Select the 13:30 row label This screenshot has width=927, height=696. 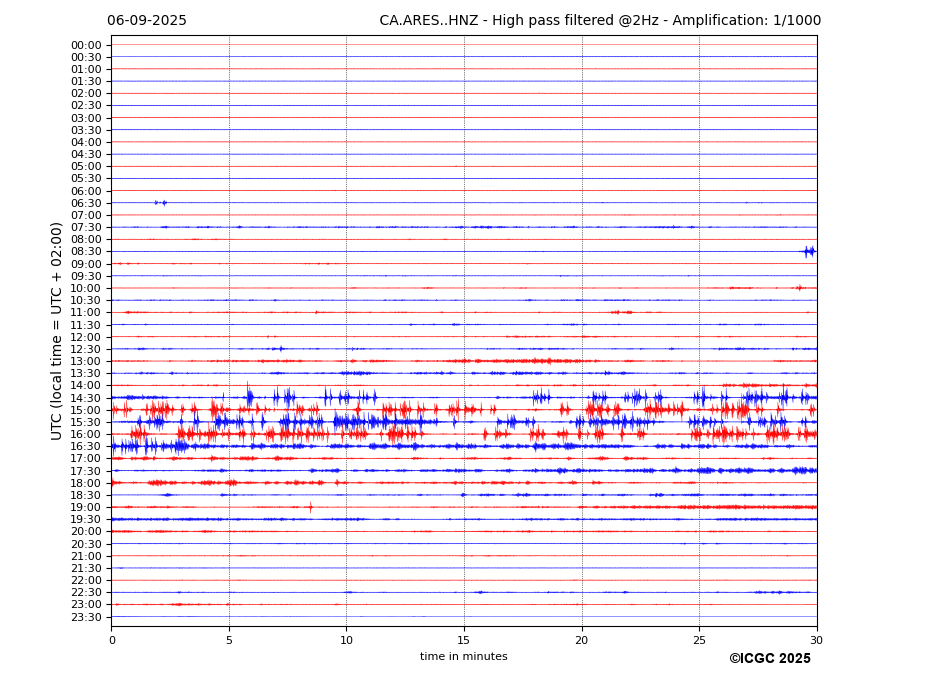(x=86, y=373)
